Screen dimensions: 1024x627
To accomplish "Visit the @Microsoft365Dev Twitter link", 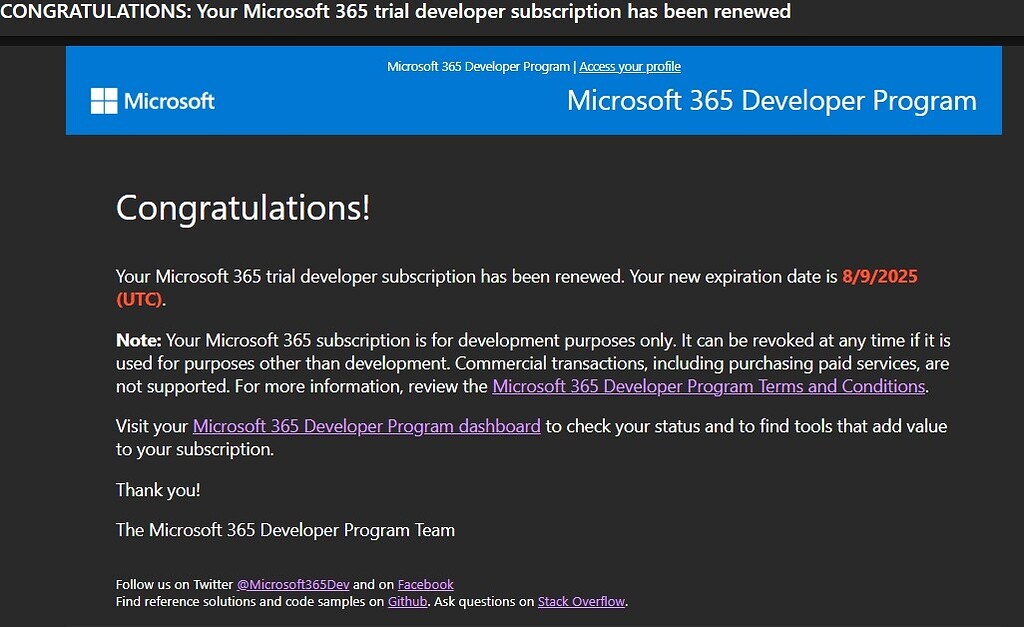I will tap(293, 585).
